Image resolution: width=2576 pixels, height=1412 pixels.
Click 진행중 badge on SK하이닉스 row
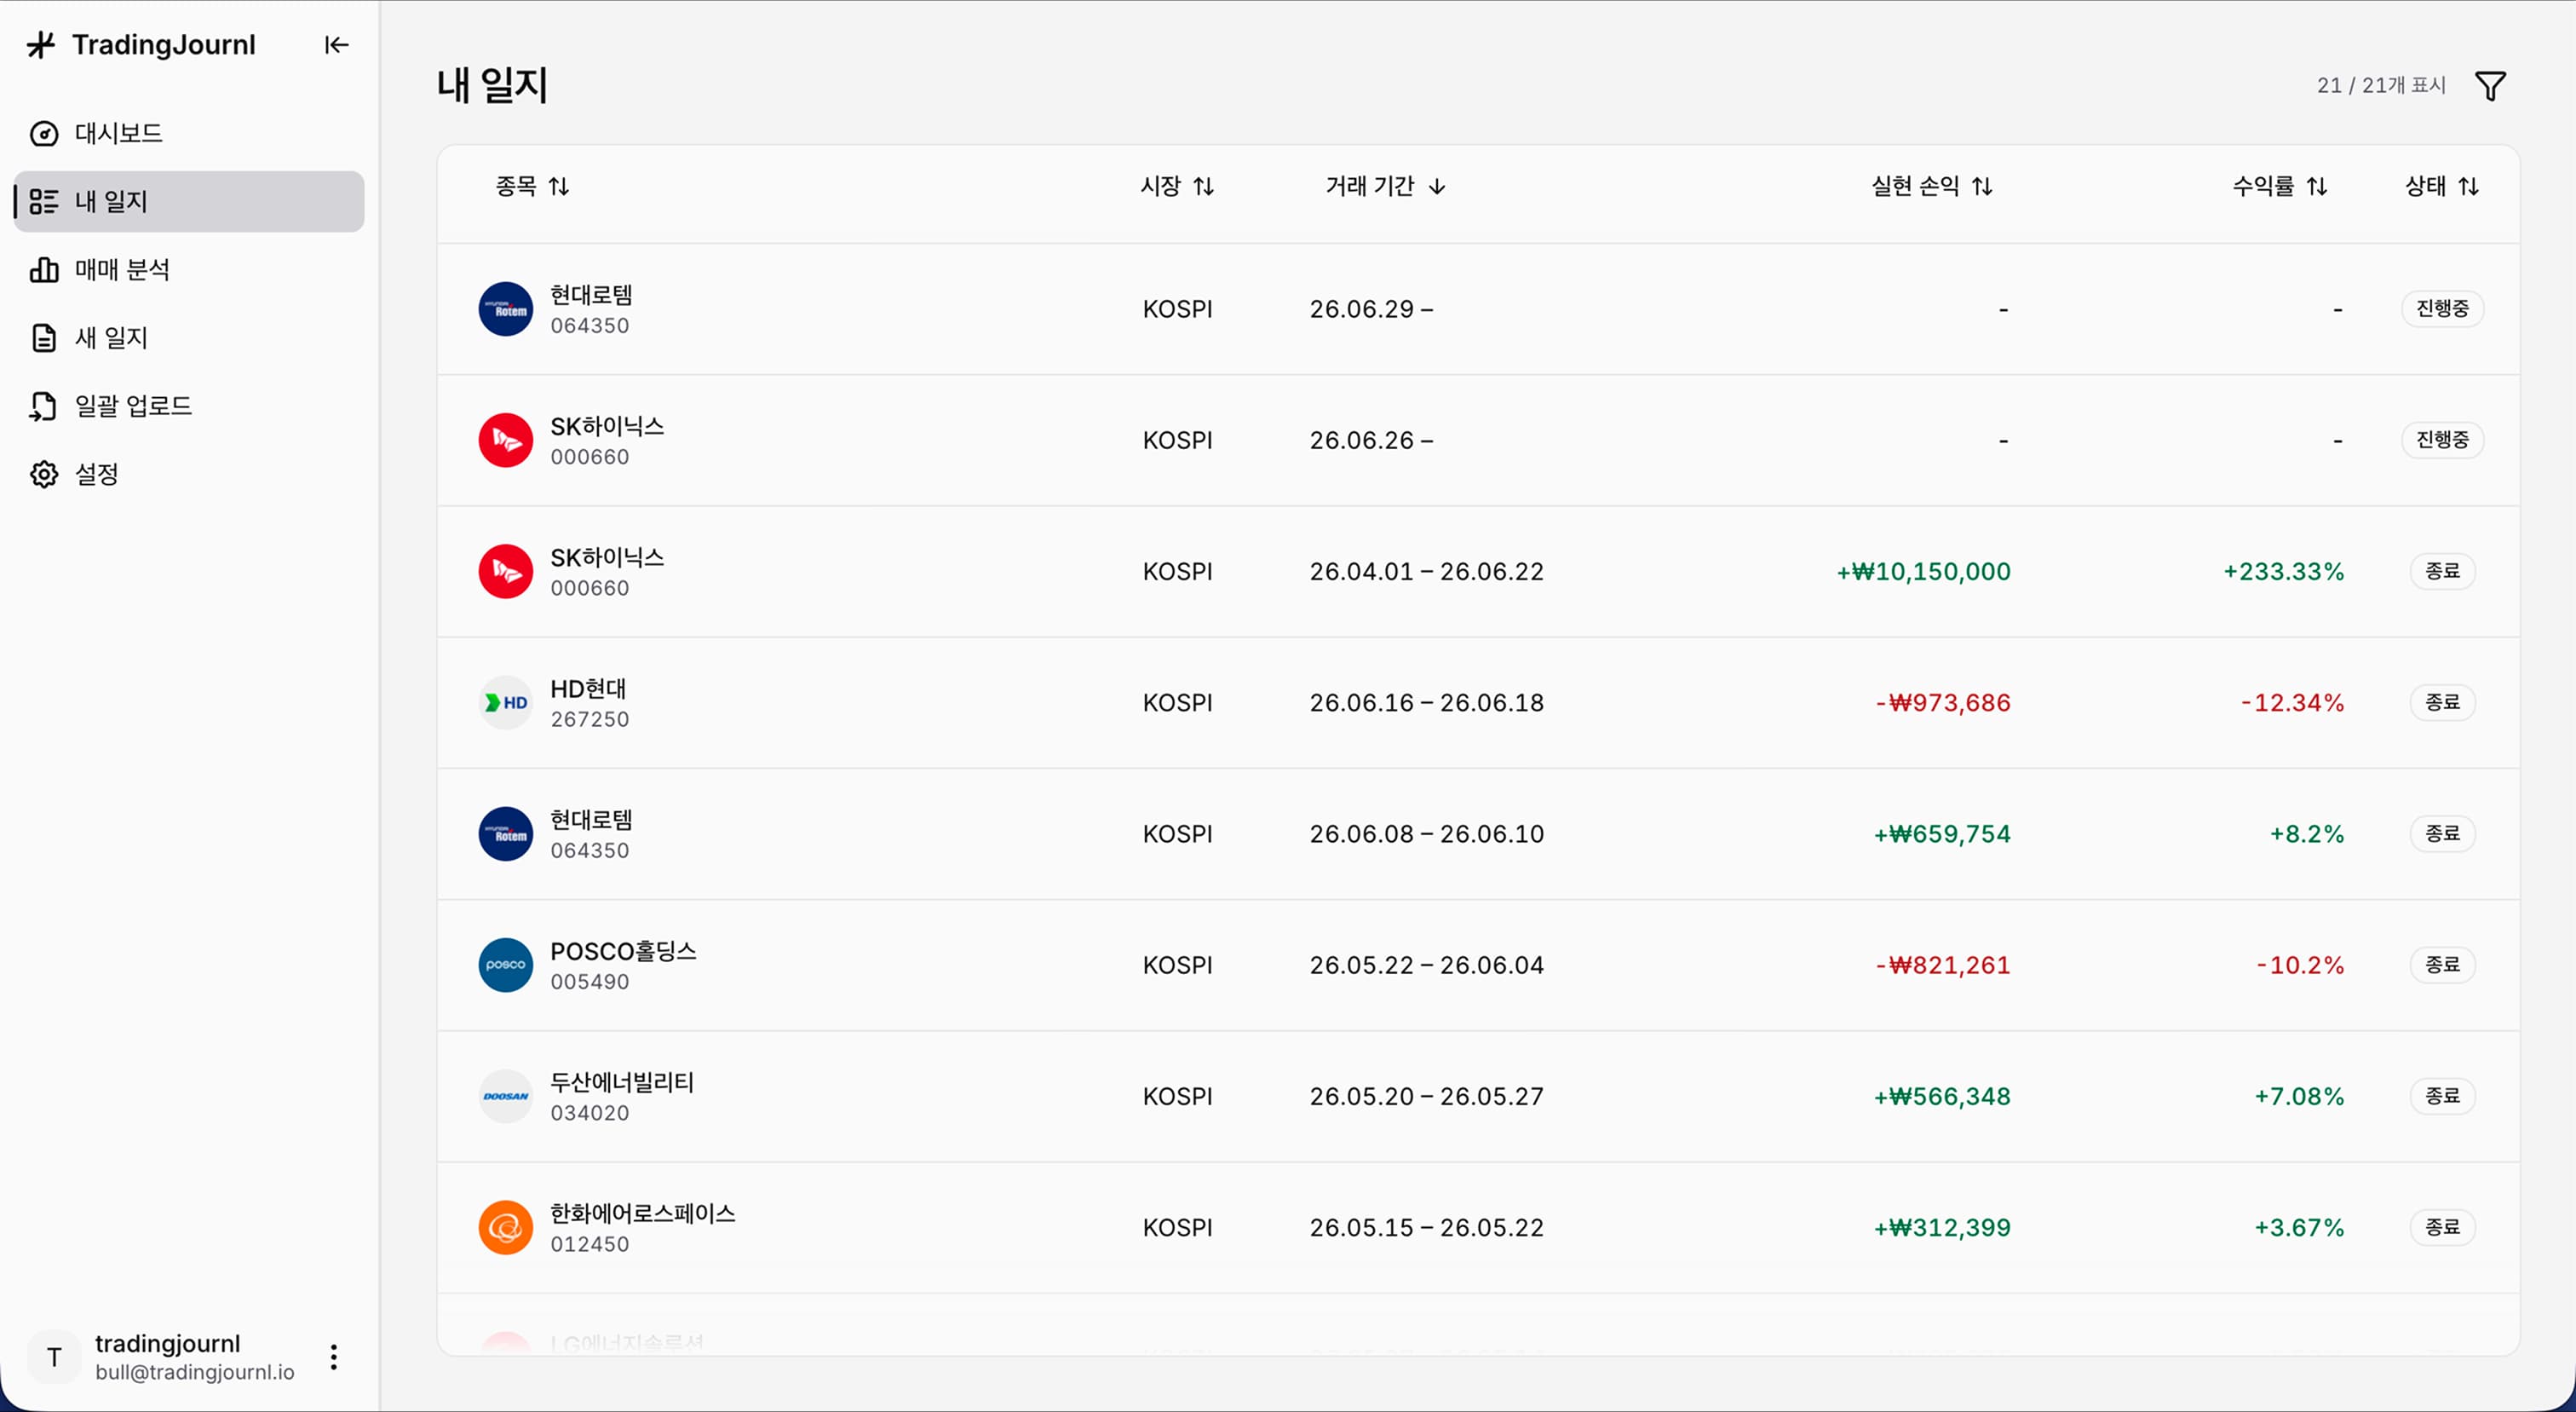click(x=2442, y=439)
